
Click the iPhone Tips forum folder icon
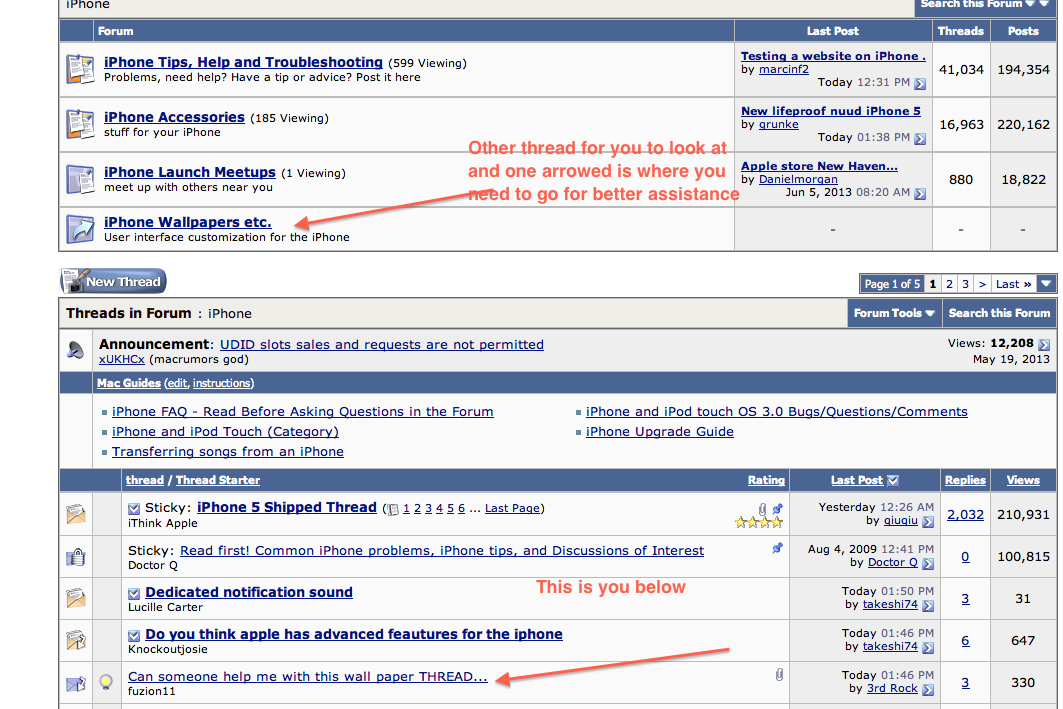(x=80, y=69)
